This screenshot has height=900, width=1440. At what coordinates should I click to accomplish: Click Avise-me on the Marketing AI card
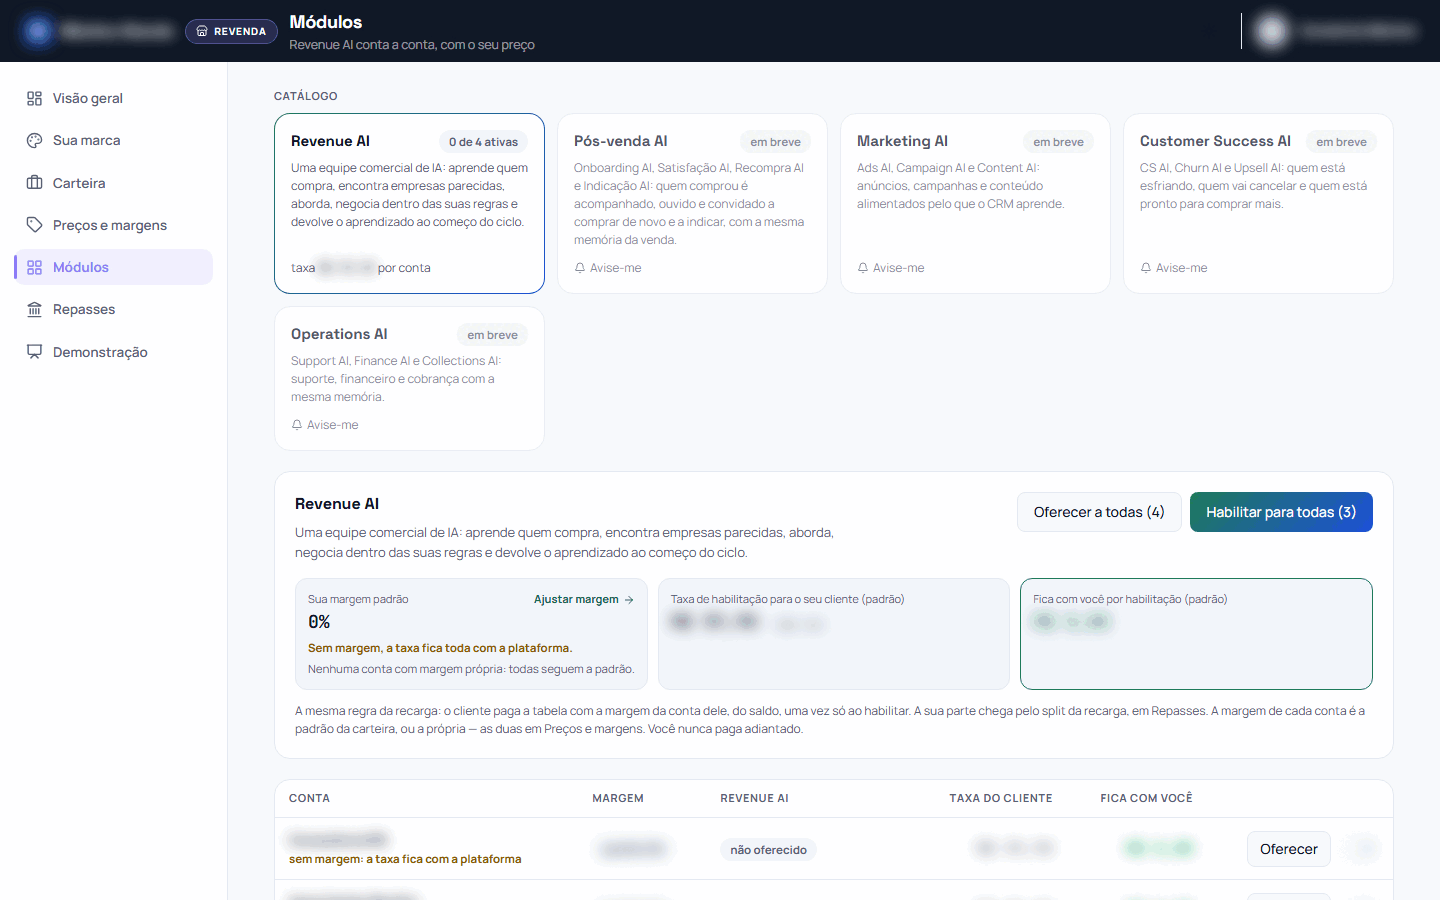pyautogui.click(x=891, y=268)
